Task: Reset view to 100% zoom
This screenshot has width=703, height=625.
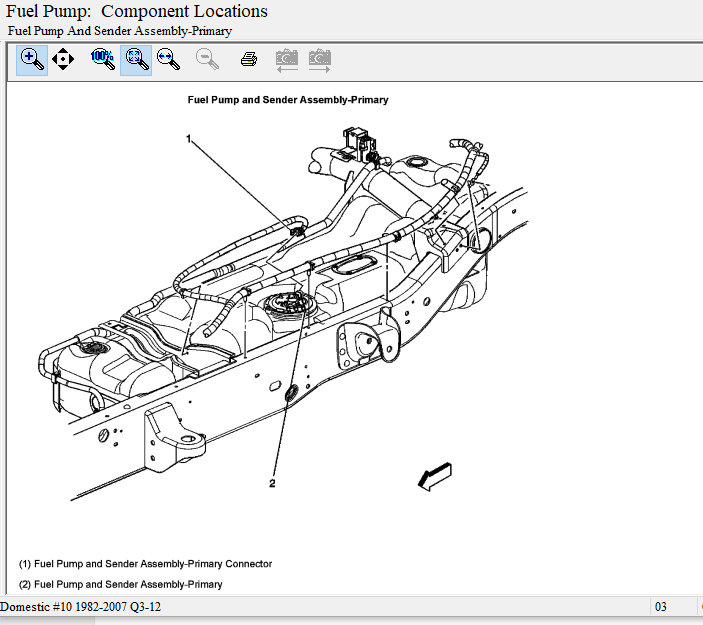Action: coord(103,60)
